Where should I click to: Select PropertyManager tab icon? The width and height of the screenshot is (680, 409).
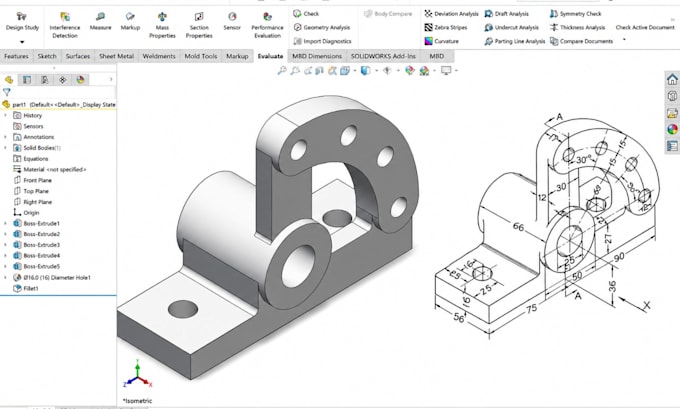[27, 80]
